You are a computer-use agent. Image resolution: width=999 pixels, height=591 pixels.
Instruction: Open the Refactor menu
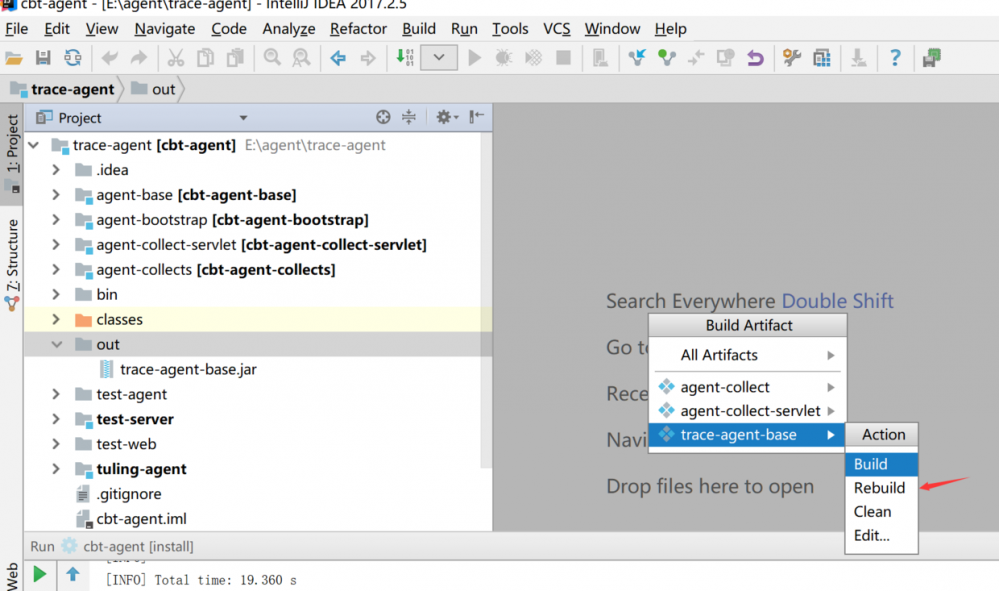pos(358,29)
